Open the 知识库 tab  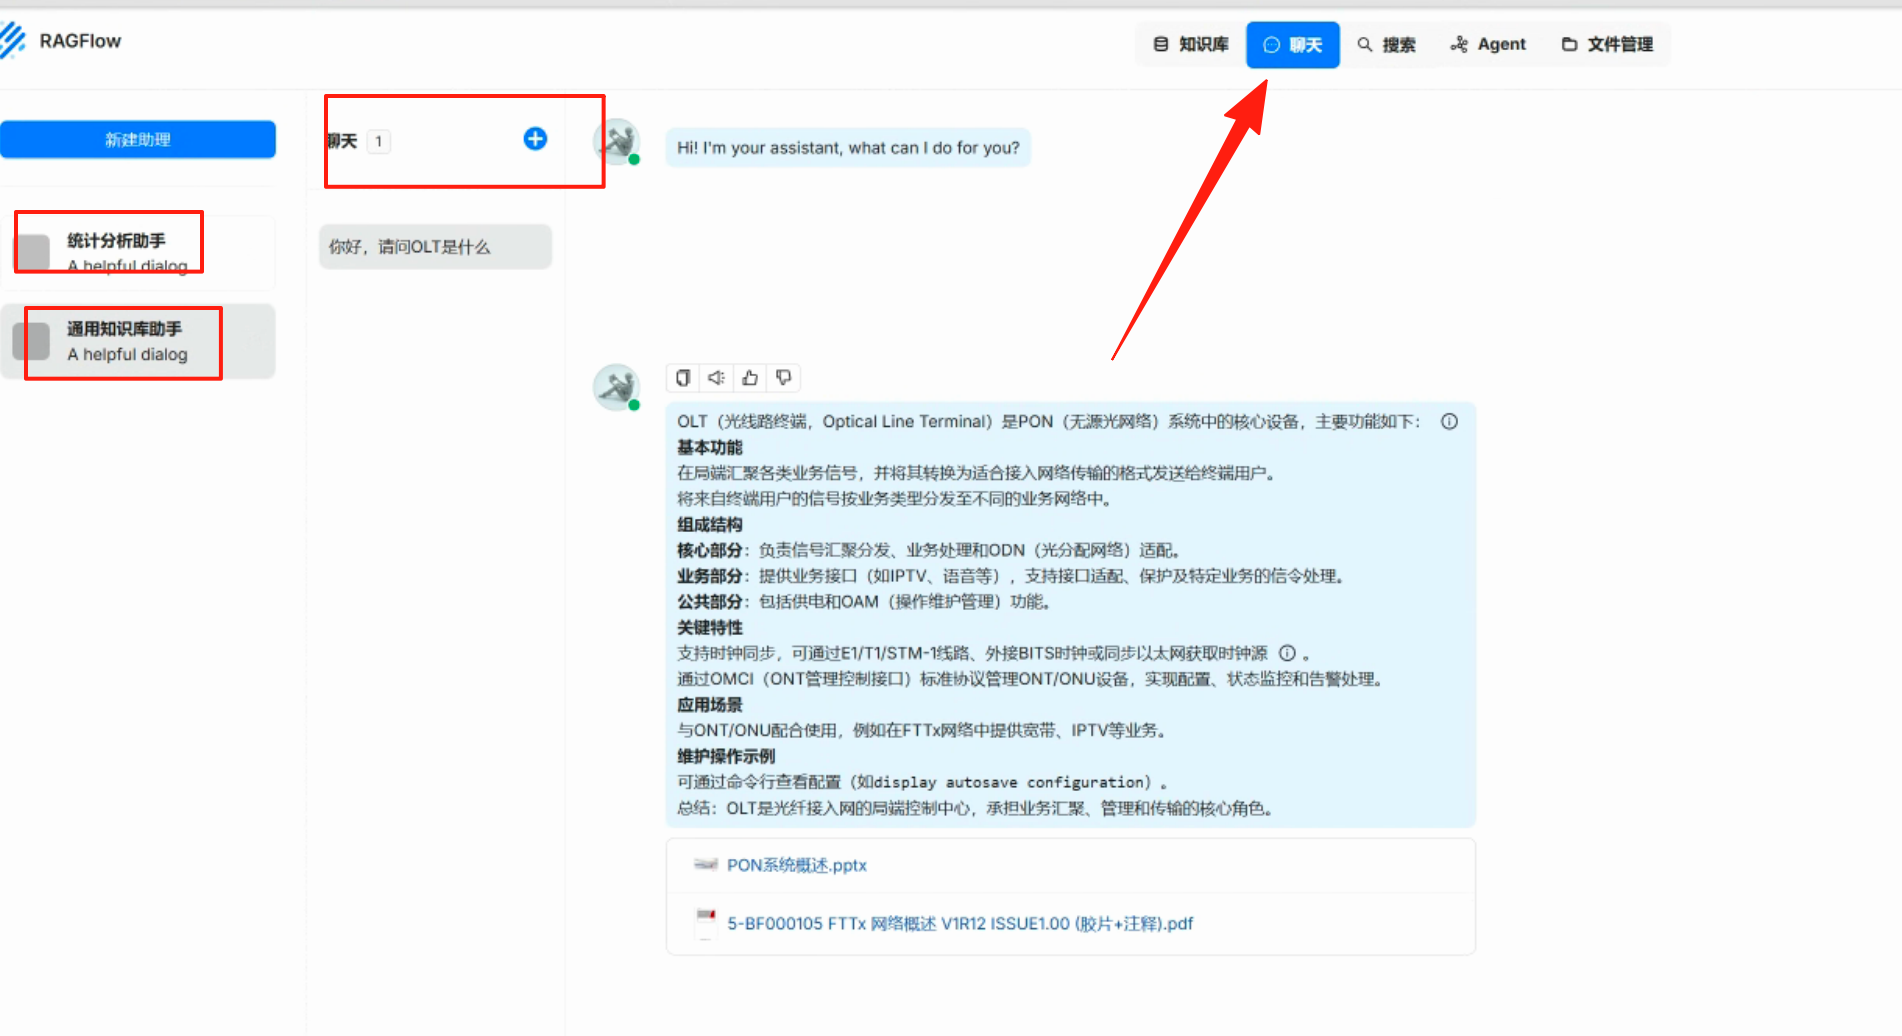click(x=1191, y=44)
